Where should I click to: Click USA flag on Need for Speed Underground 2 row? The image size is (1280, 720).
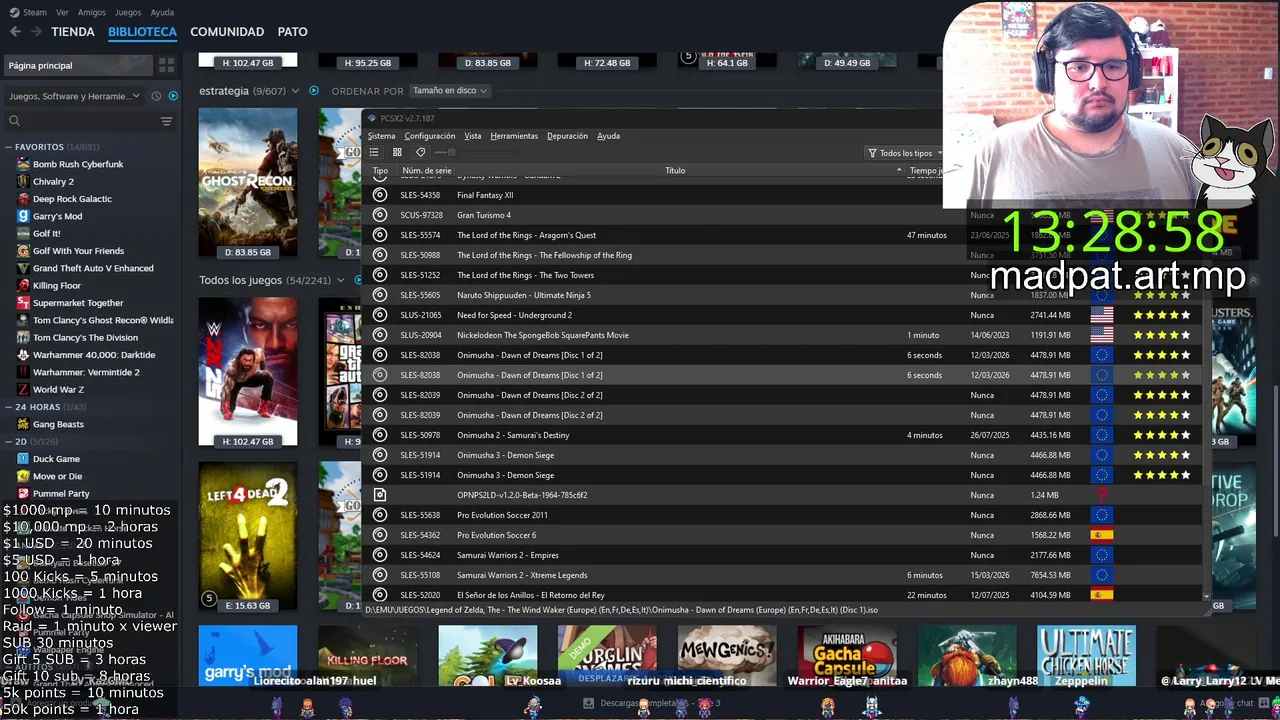tap(1101, 315)
